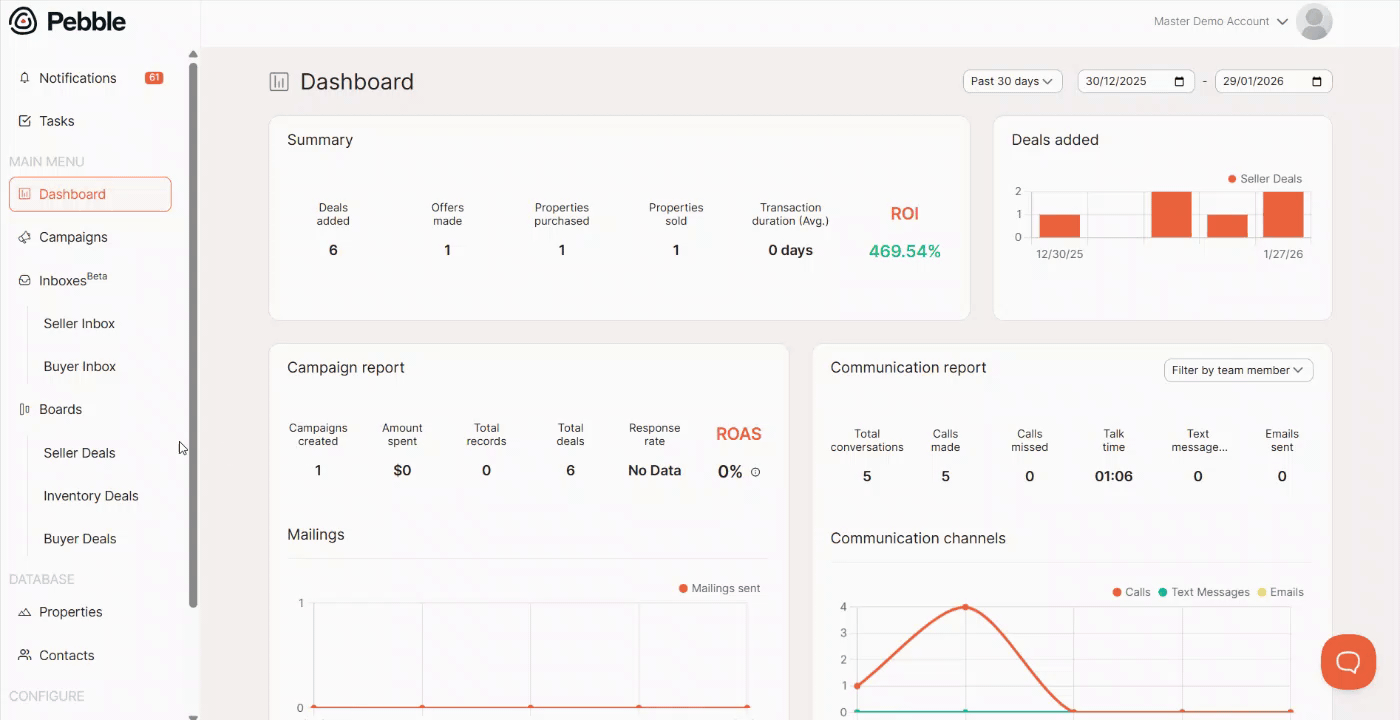The image size is (1400, 720).
Task: Click the Notifications bell icon
Action: (25, 78)
